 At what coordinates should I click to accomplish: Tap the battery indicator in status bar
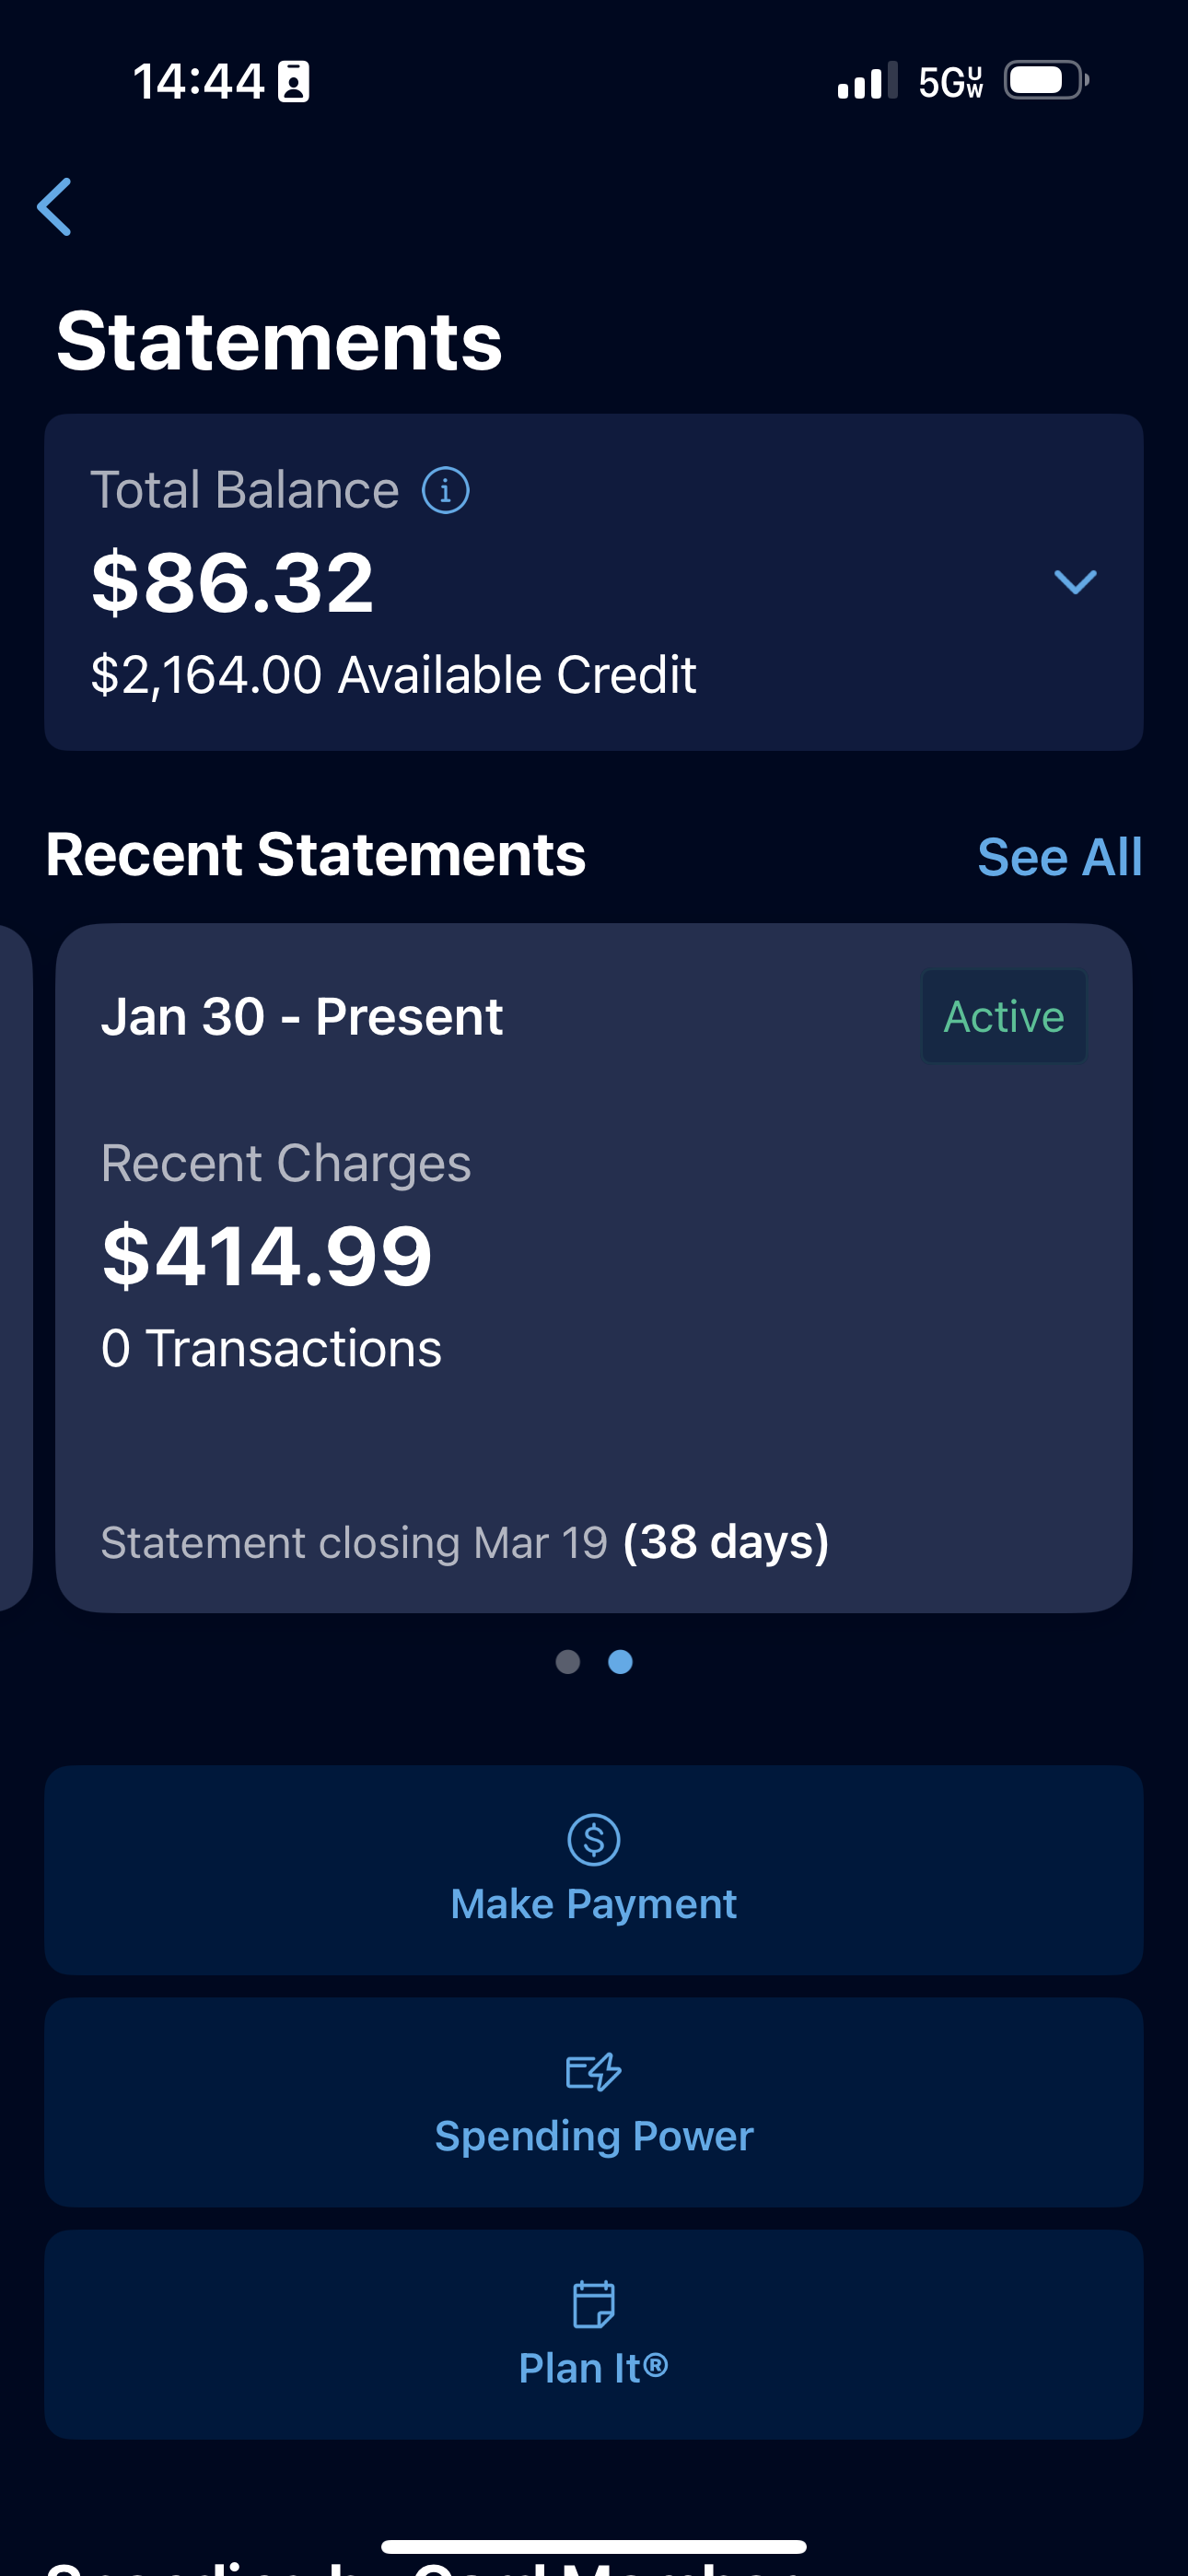click(1045, 81)
